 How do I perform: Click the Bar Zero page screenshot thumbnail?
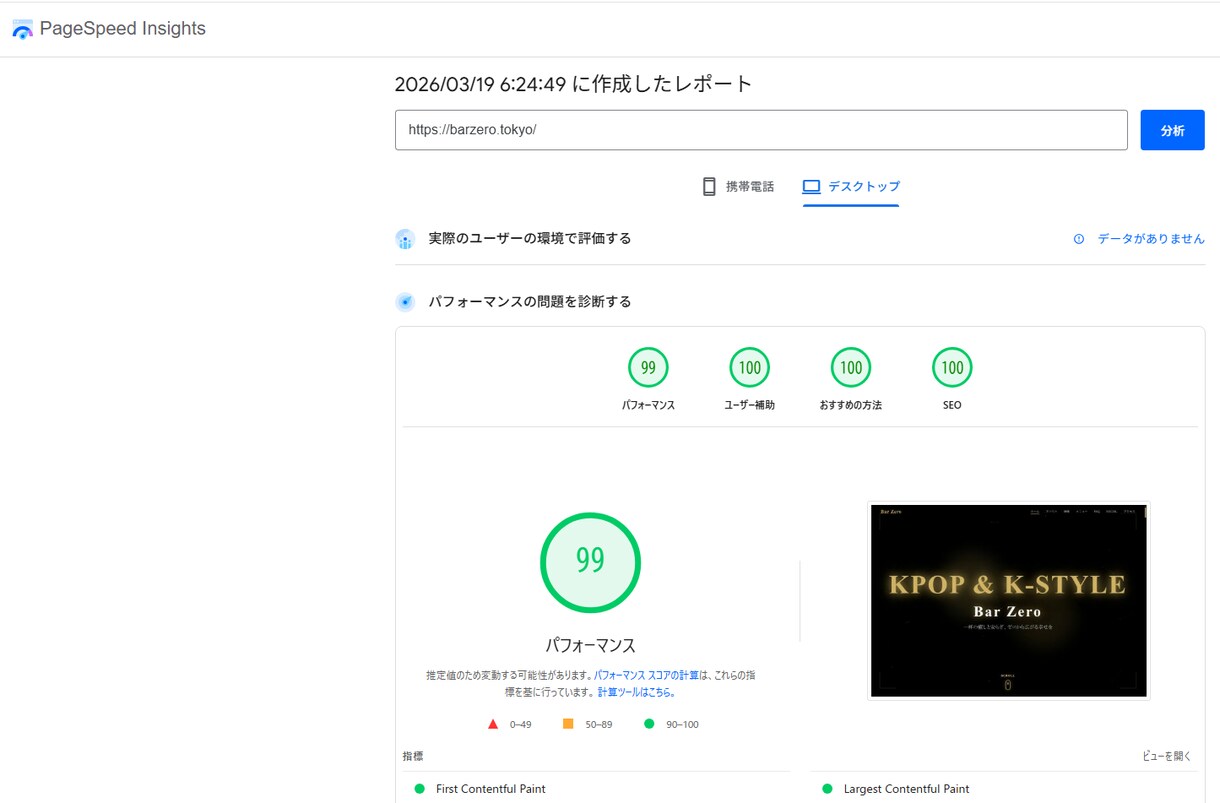click(1009, 600)
